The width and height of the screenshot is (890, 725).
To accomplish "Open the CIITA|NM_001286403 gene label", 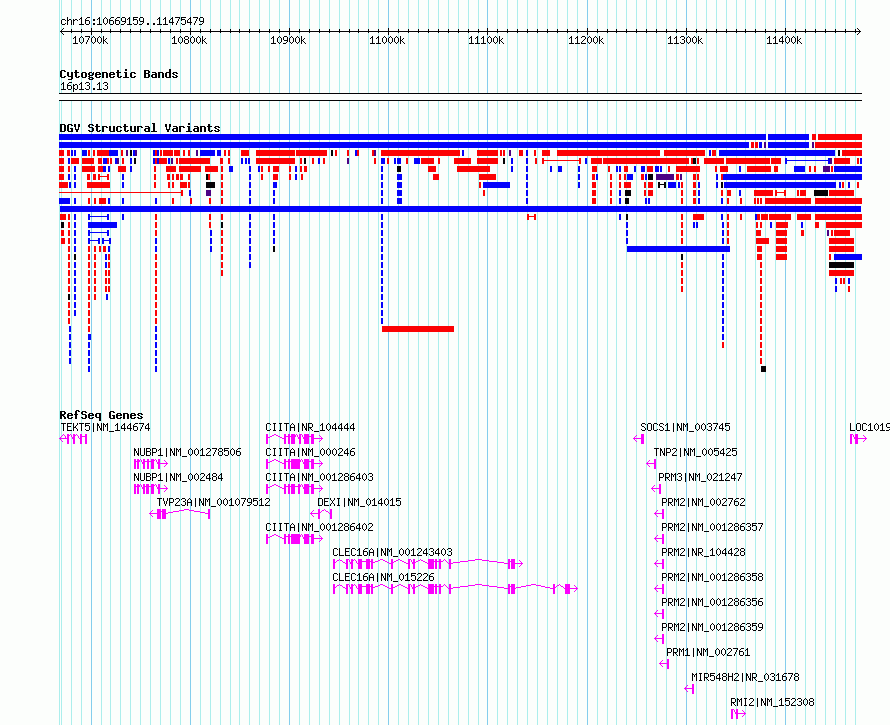I will [x=319, y=477].
